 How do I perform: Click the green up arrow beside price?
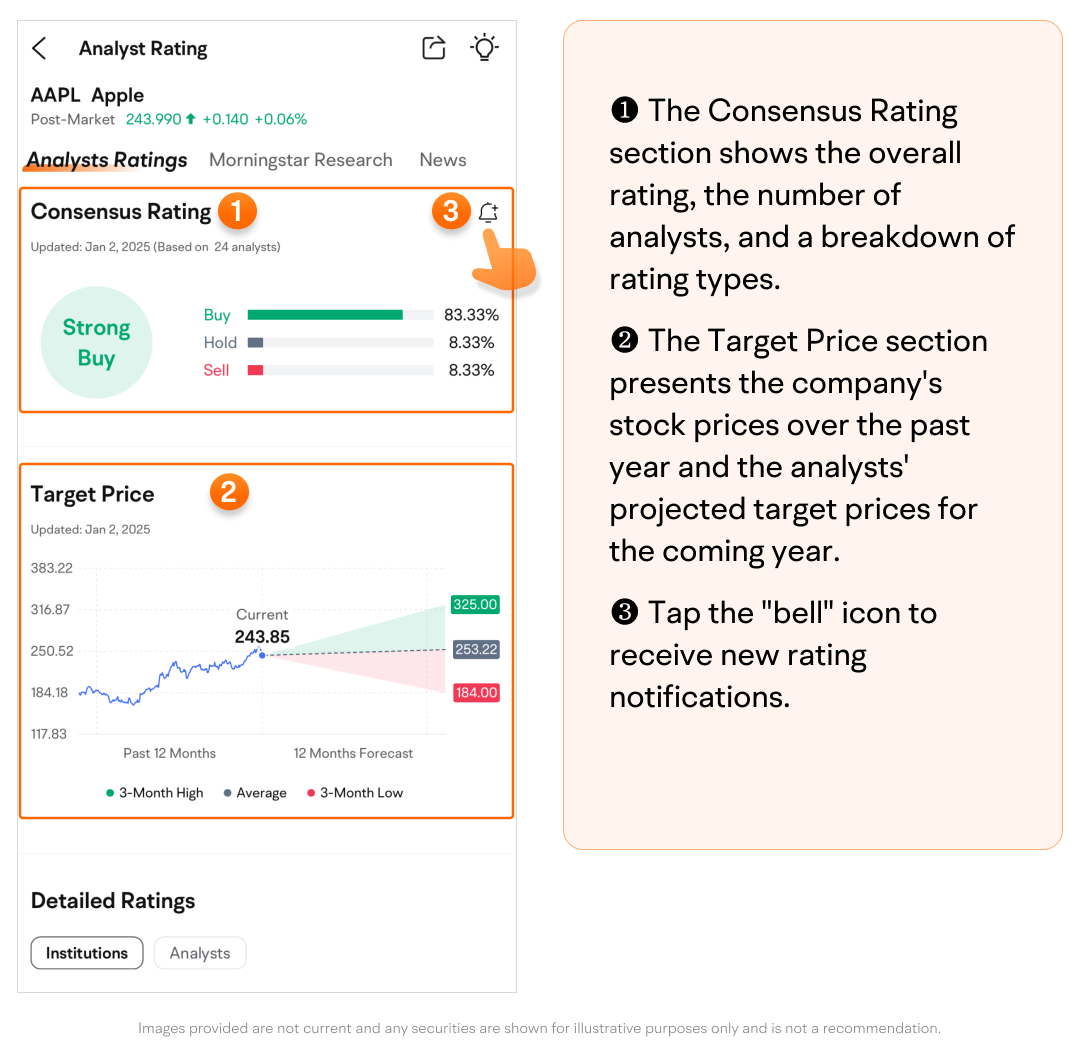tap(190, 119)
